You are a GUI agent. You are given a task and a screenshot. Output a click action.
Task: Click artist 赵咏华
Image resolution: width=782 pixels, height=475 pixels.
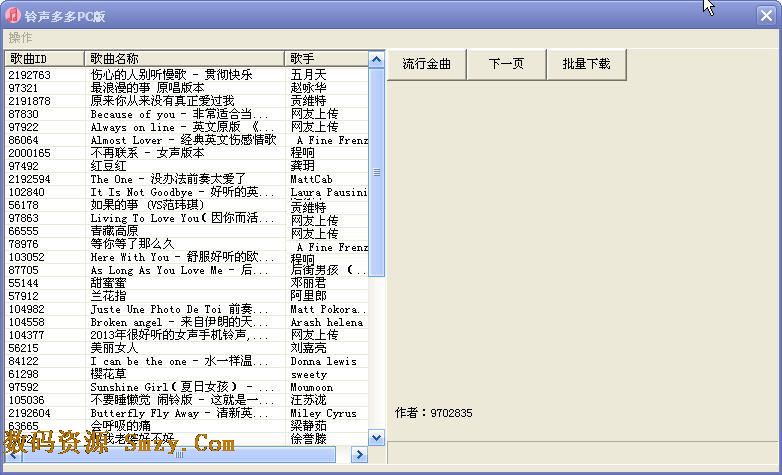coord(308,88)
